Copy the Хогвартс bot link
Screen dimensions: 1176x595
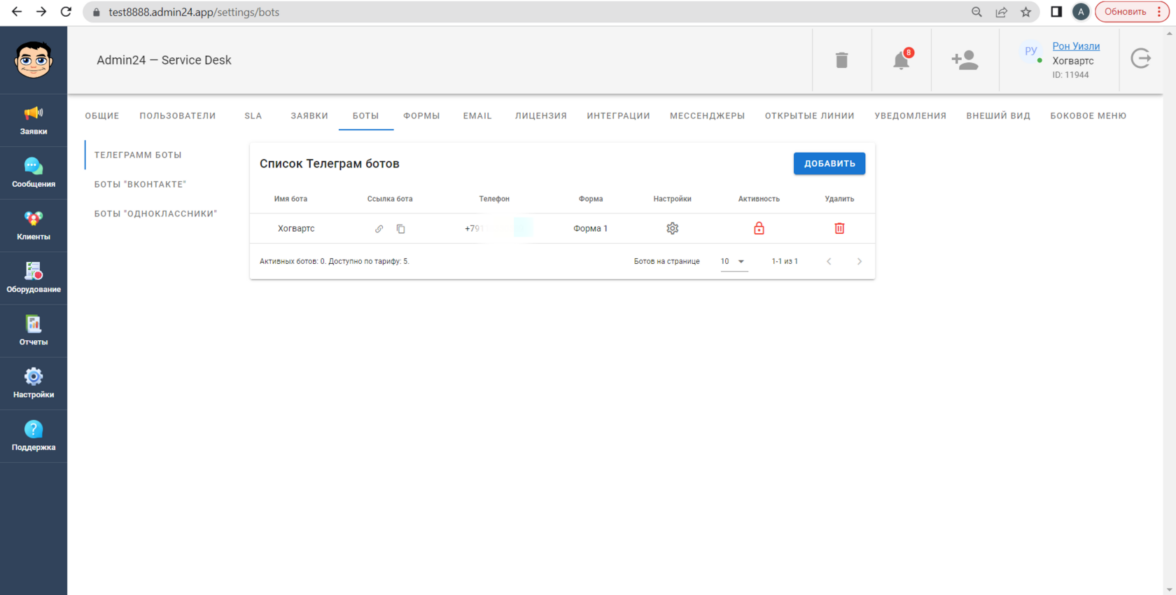pos(400,229)
